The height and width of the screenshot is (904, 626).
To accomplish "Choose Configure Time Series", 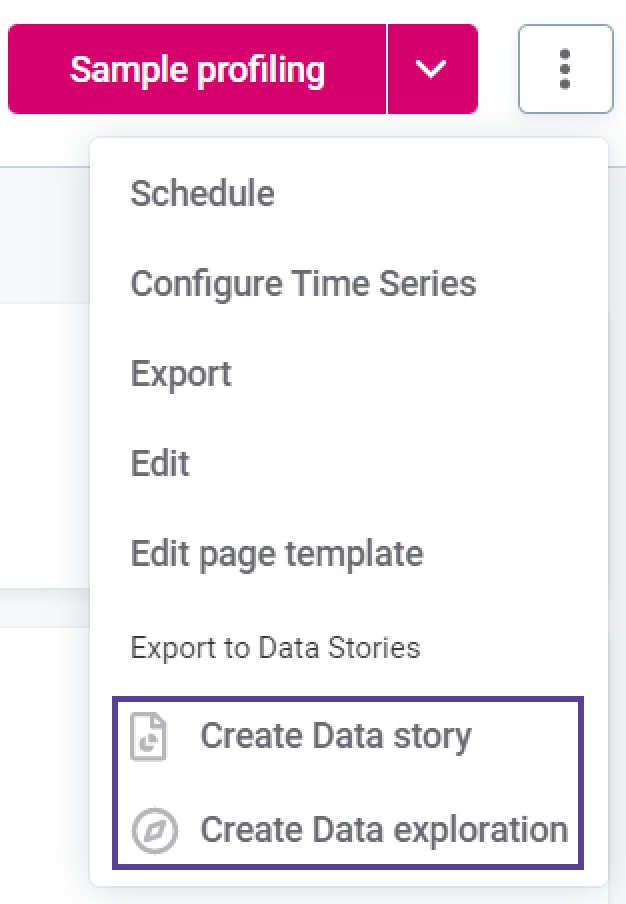I will [x=303, y=284].
